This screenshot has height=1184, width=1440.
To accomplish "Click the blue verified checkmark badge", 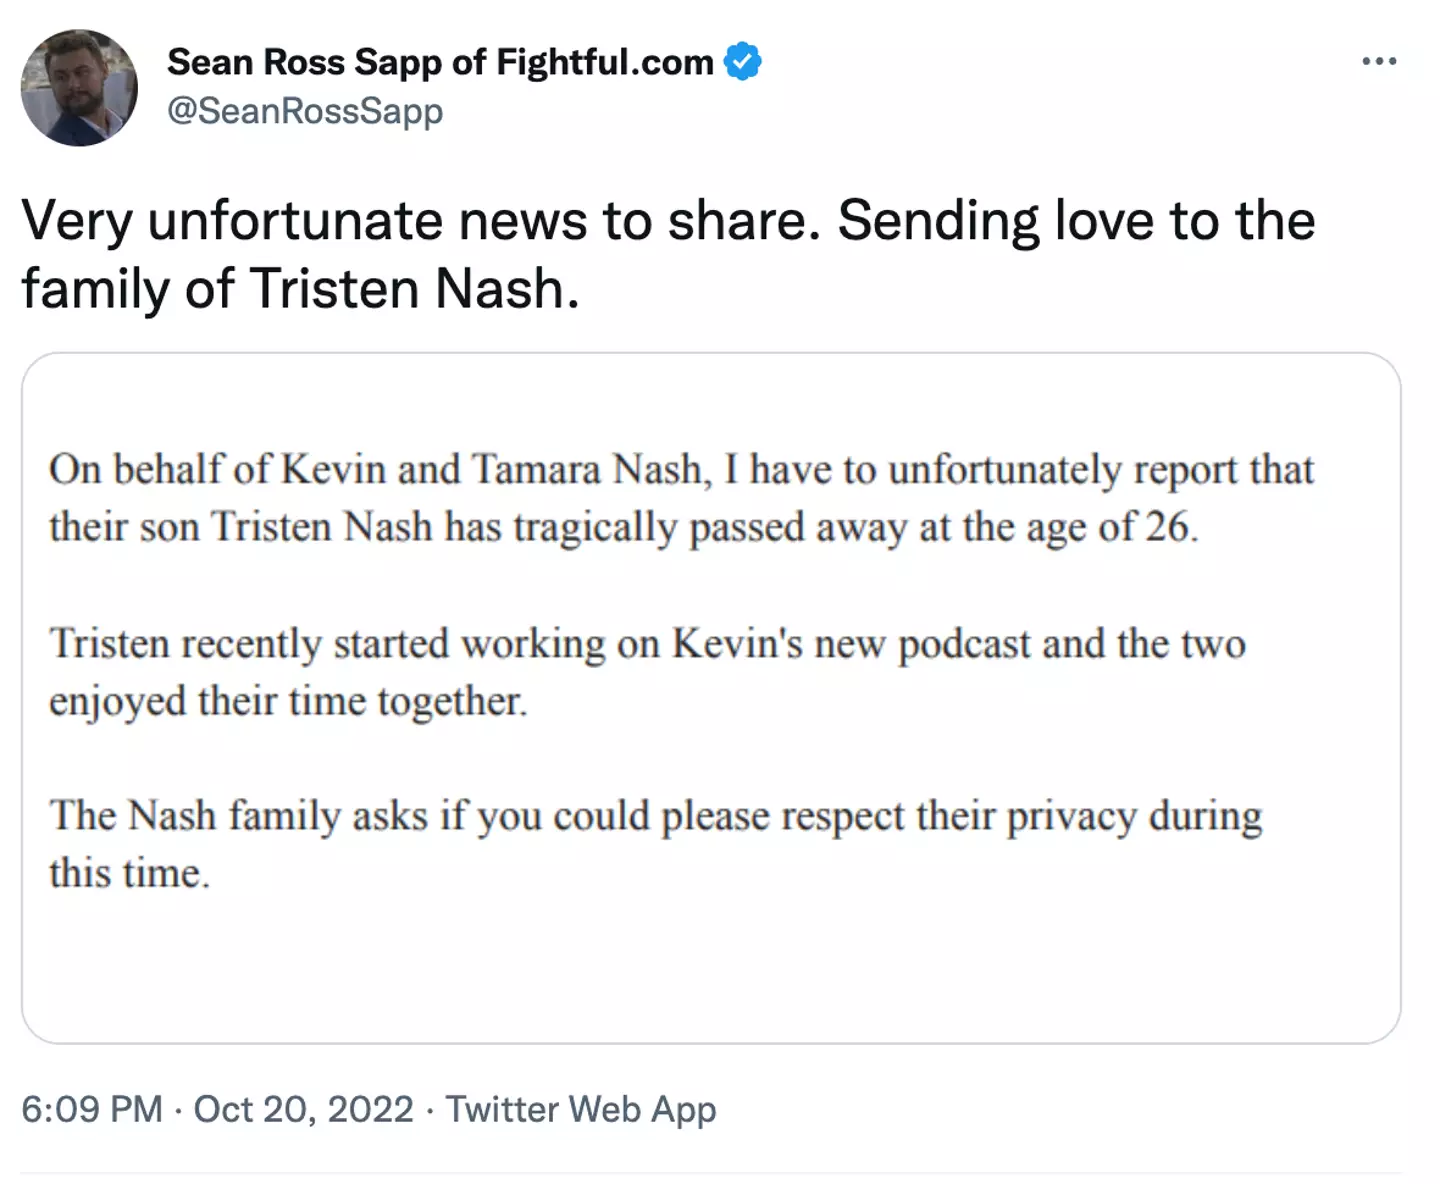I will coord(742,62).
